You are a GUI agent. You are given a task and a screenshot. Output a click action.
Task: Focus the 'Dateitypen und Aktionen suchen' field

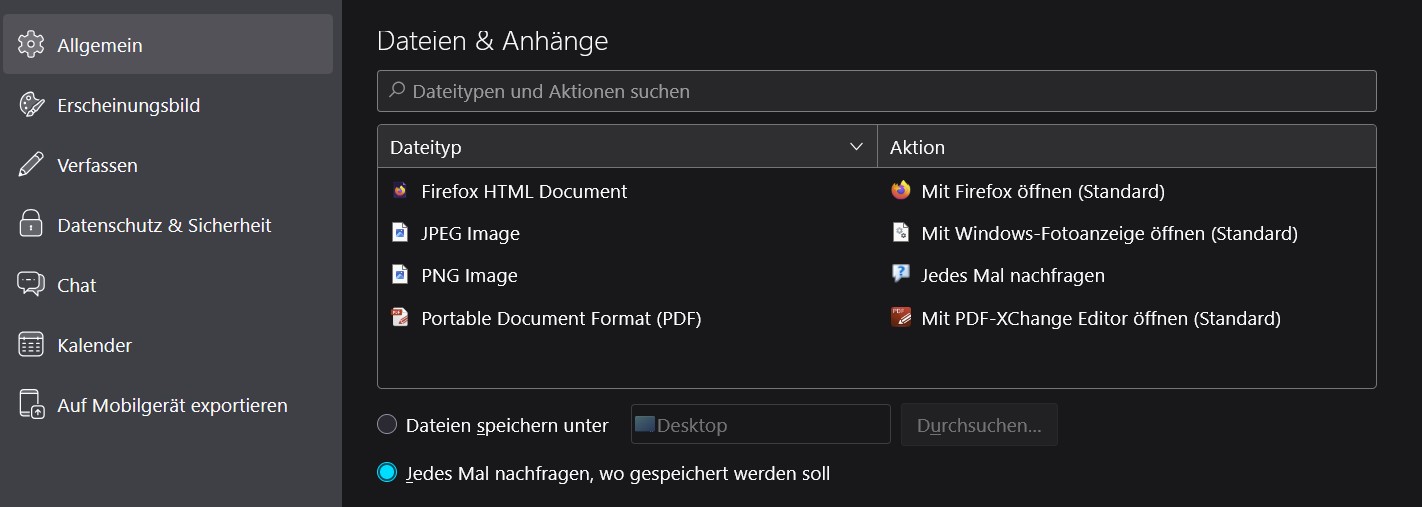tap(876, 91)
